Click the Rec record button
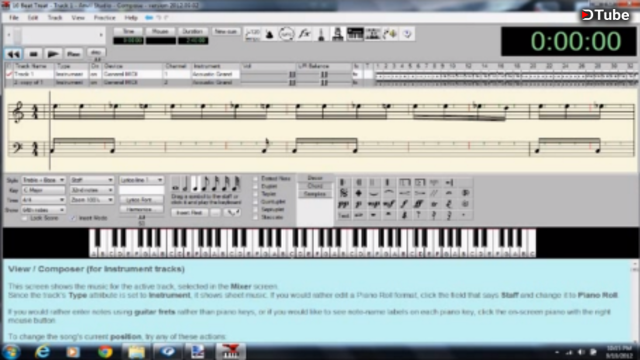Screen dimensions: 640x360 pos(73,53)
